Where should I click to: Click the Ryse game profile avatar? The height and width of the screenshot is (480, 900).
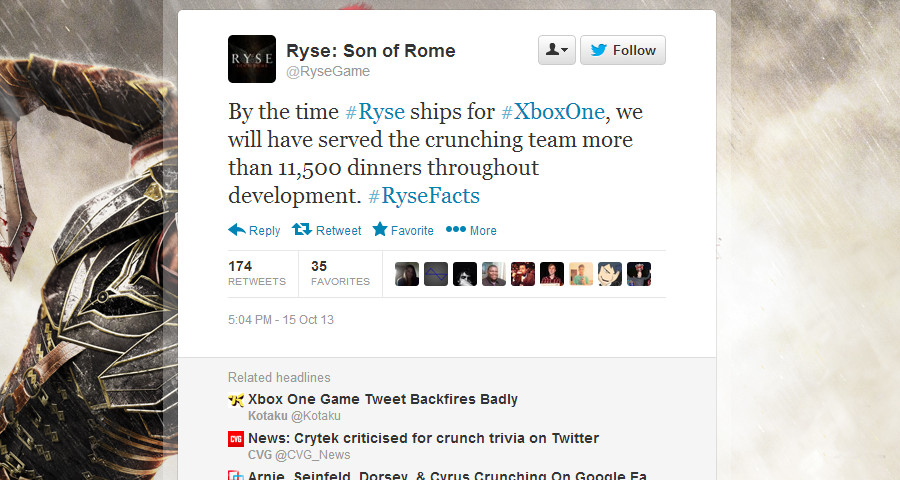point(252,59)
